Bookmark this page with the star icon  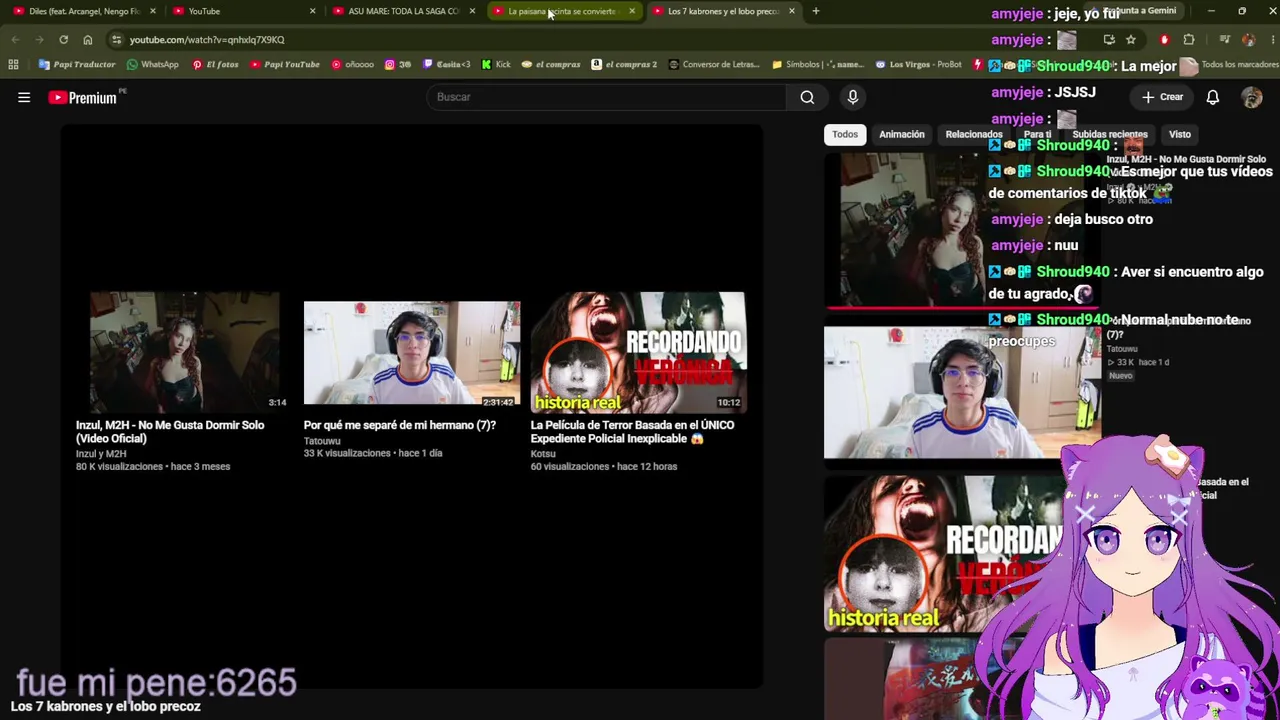pos(1131,40)
